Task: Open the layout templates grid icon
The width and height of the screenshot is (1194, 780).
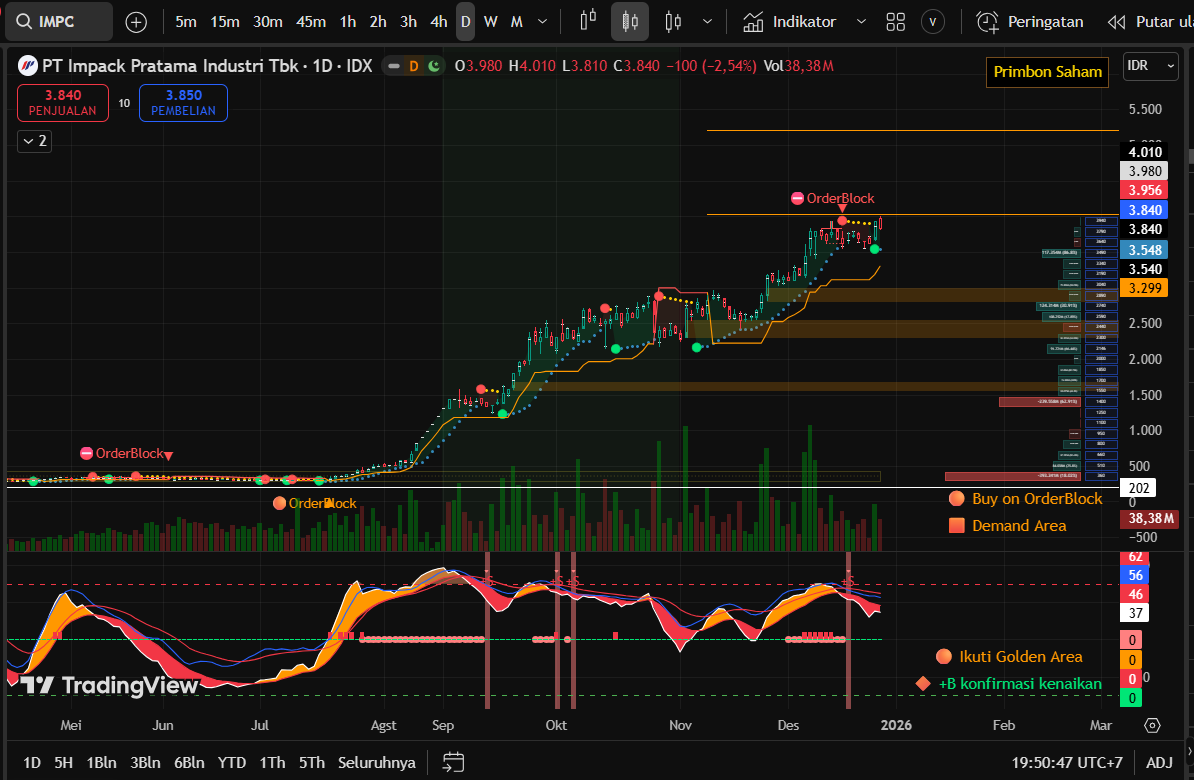Action: tap(895, 22)
